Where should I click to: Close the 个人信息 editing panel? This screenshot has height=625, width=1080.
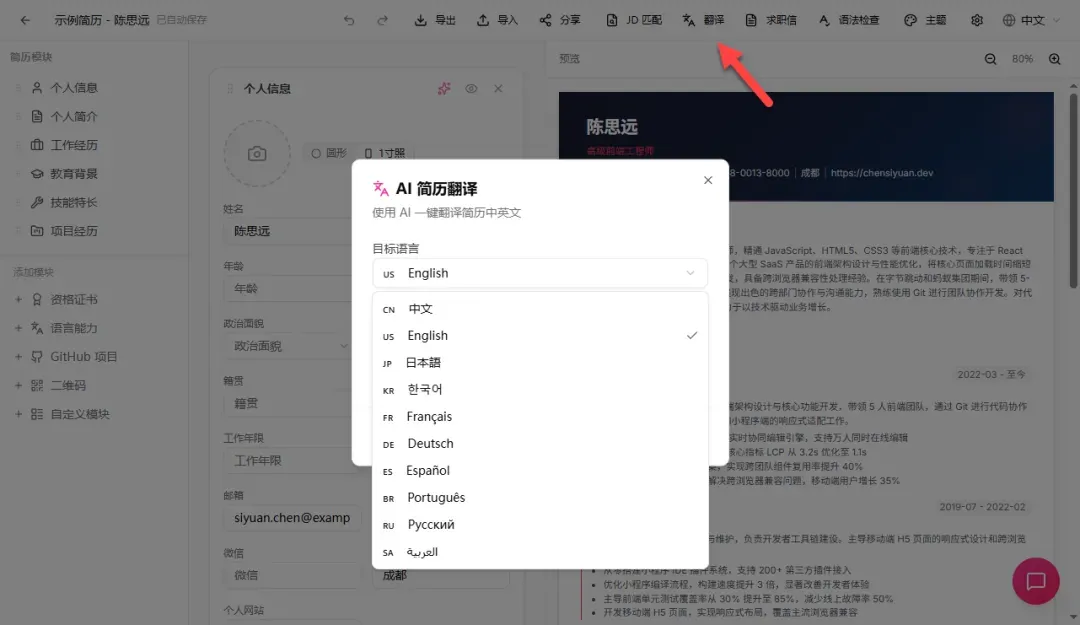498,88
